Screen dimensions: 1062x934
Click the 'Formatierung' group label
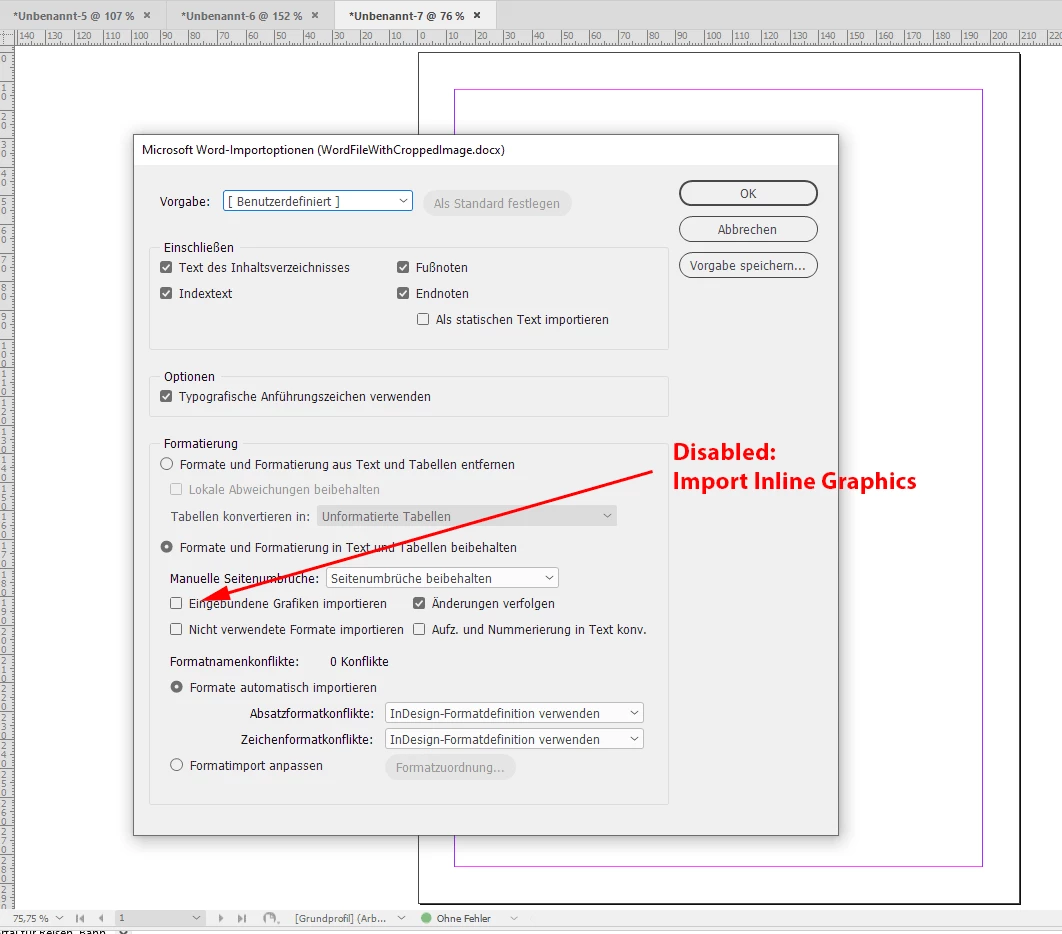pos(200,444)
